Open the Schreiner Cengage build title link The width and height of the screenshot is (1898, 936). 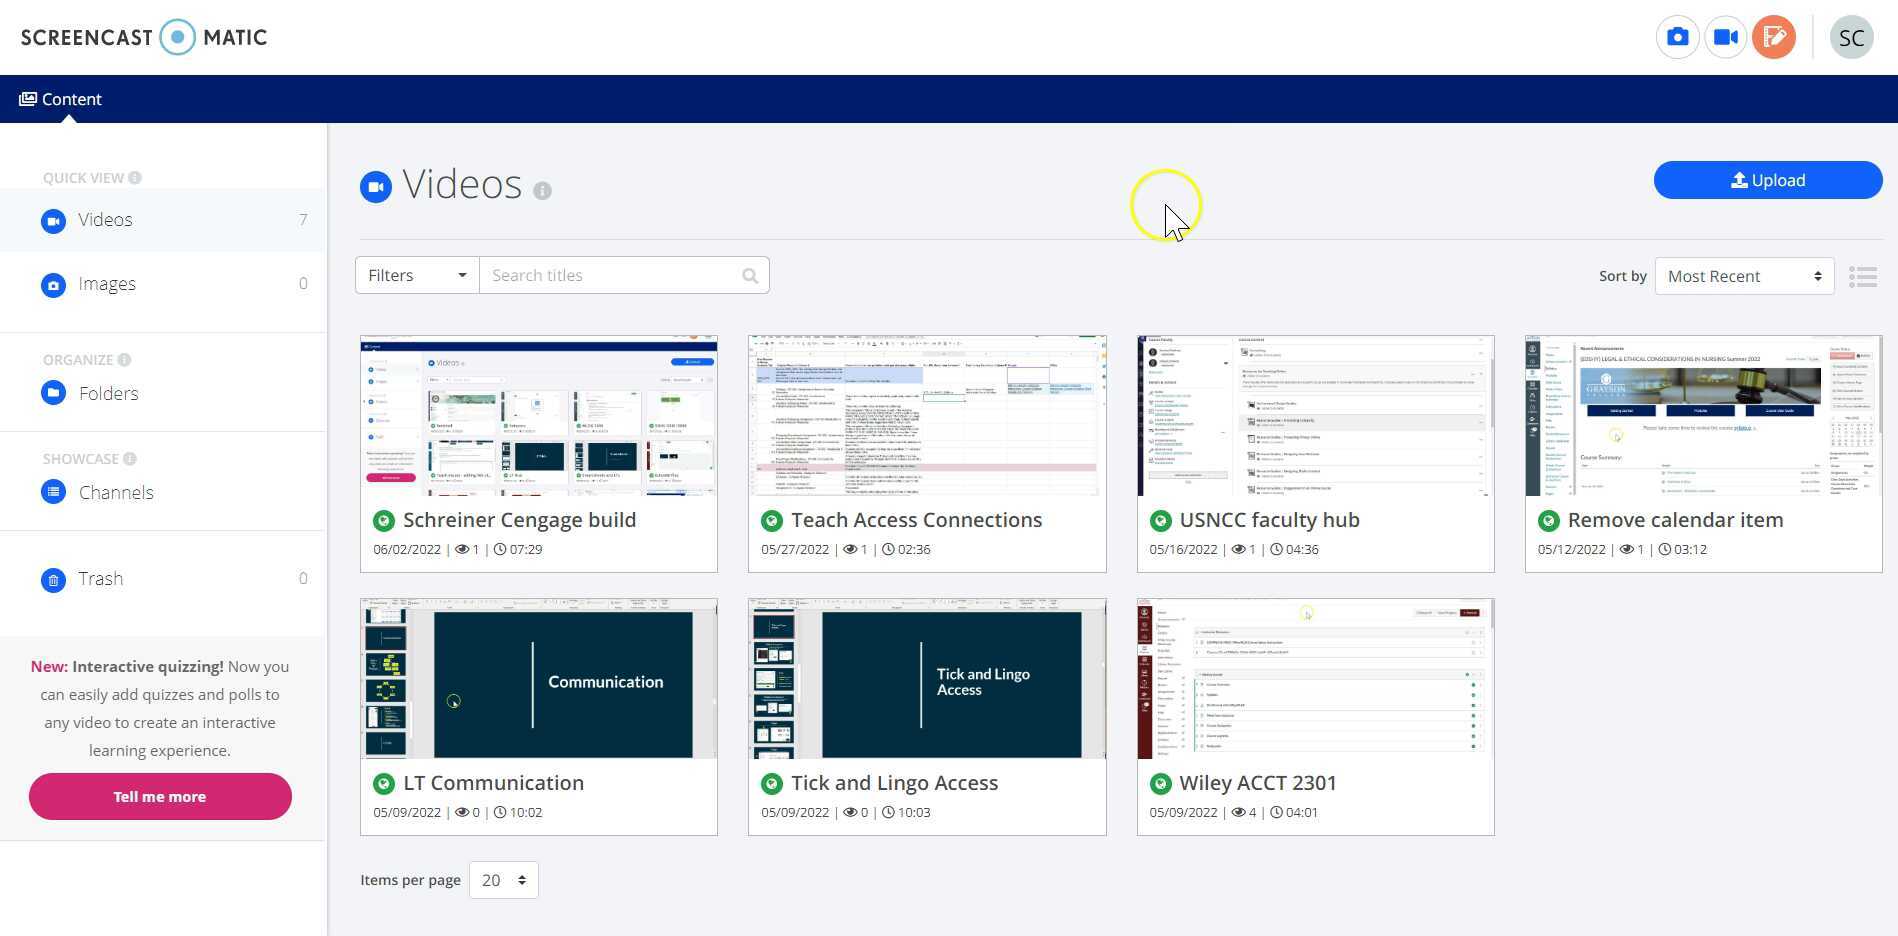click(x=520, y=521)
